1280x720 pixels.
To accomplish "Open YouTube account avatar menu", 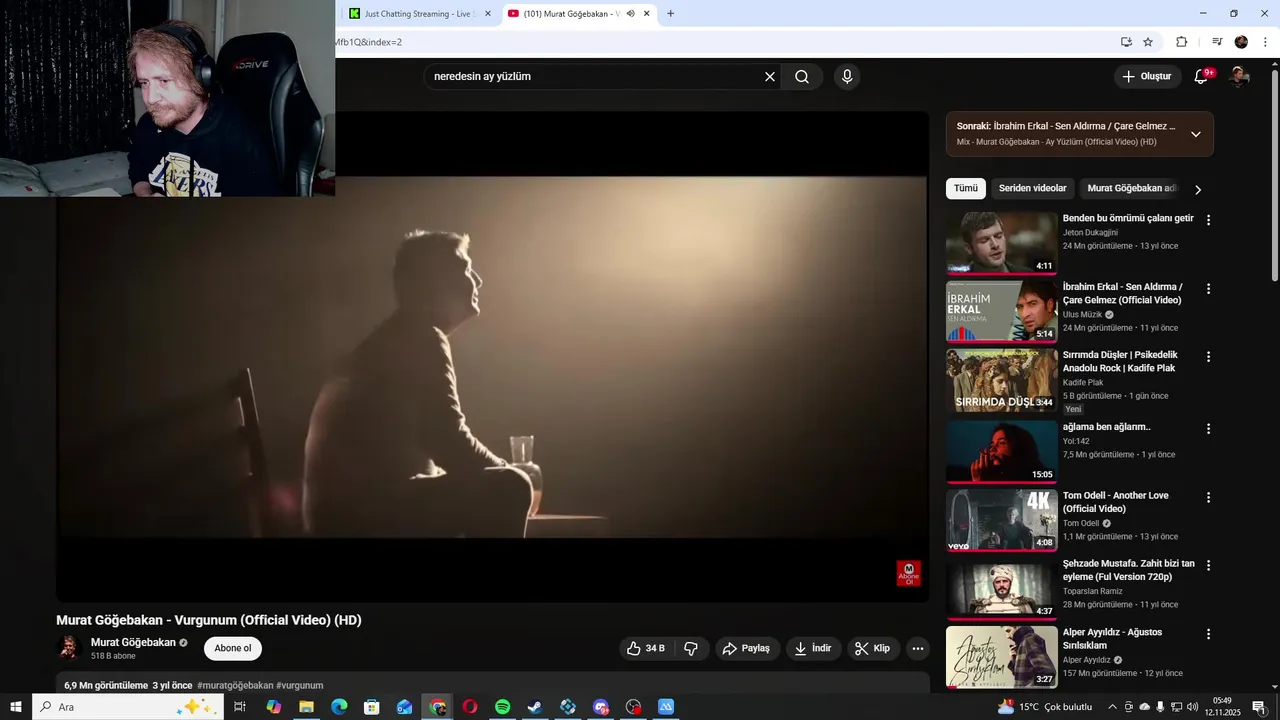I will coord(1239,77).
